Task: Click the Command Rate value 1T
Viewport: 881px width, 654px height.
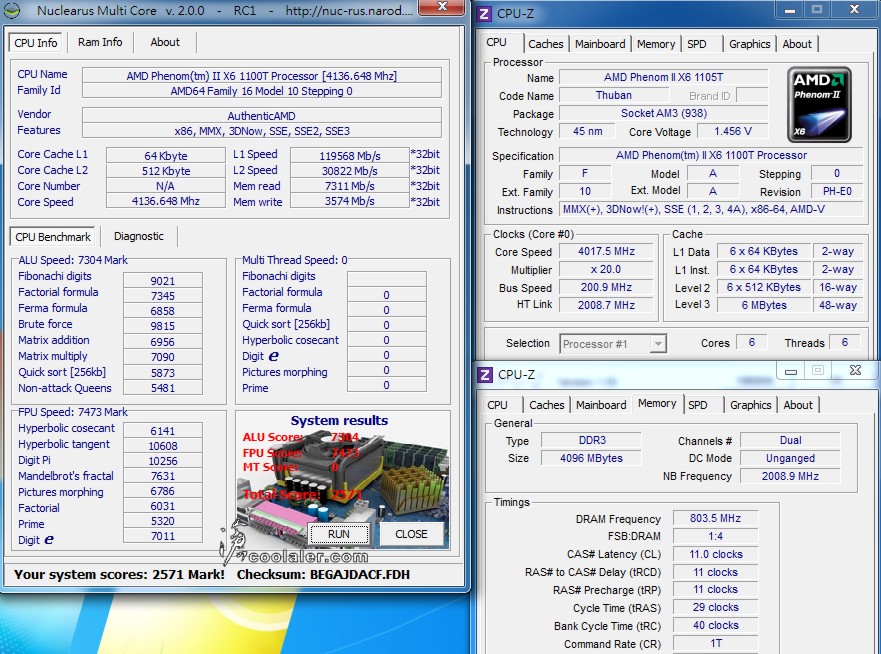Action: [715, 643]
